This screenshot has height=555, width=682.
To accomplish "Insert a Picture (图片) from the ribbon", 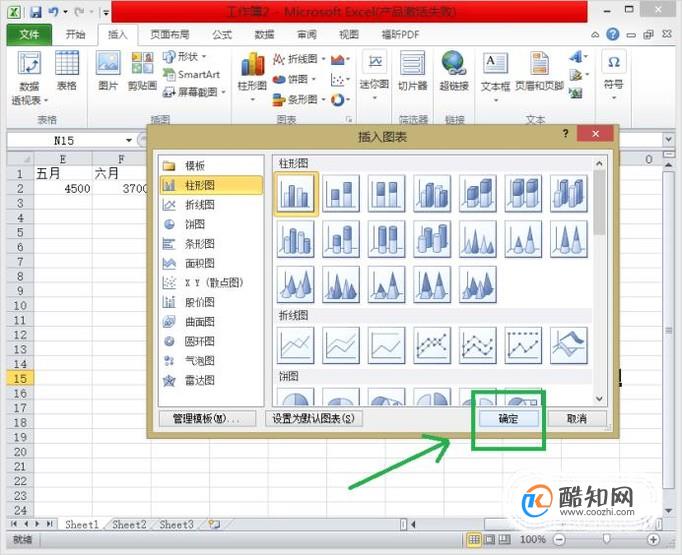I will (108, 71).
